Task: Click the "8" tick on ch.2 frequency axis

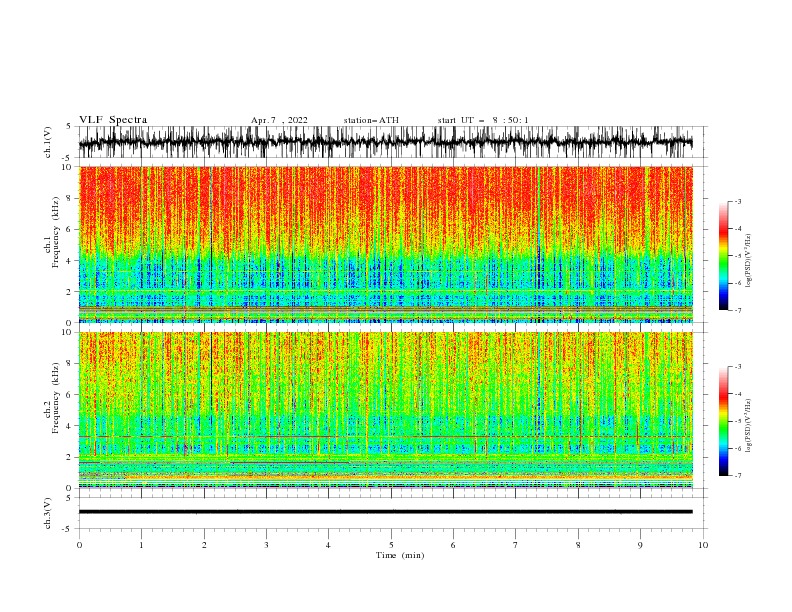Action: tap(71, 364)
